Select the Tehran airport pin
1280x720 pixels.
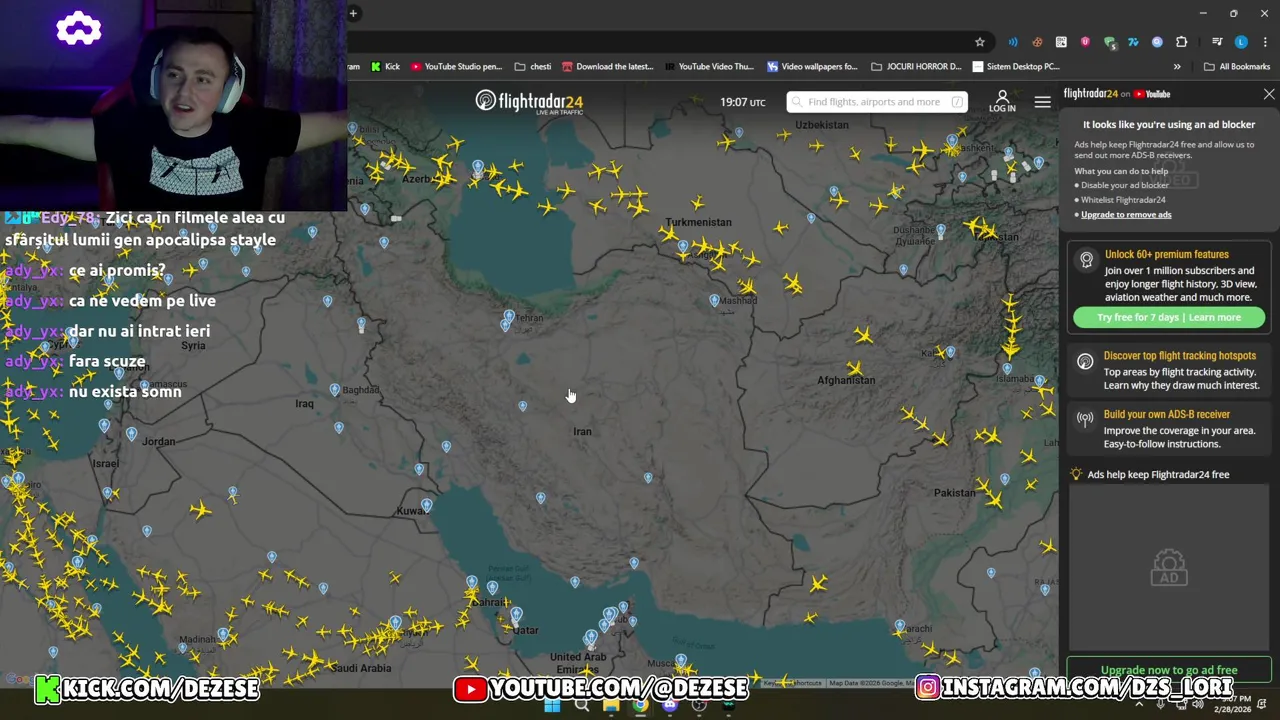508,317
